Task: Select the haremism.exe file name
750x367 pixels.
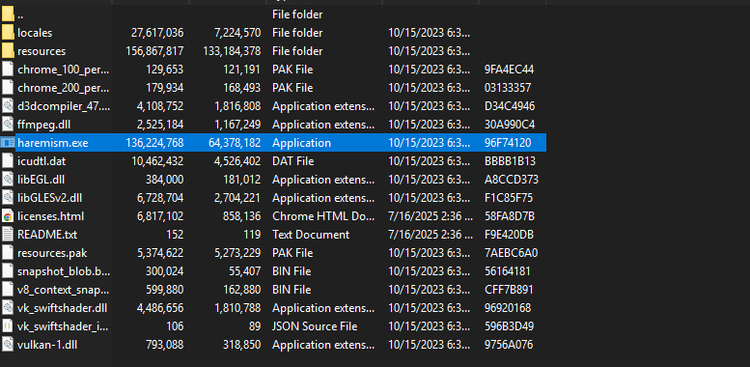Action: click(53, 143)
